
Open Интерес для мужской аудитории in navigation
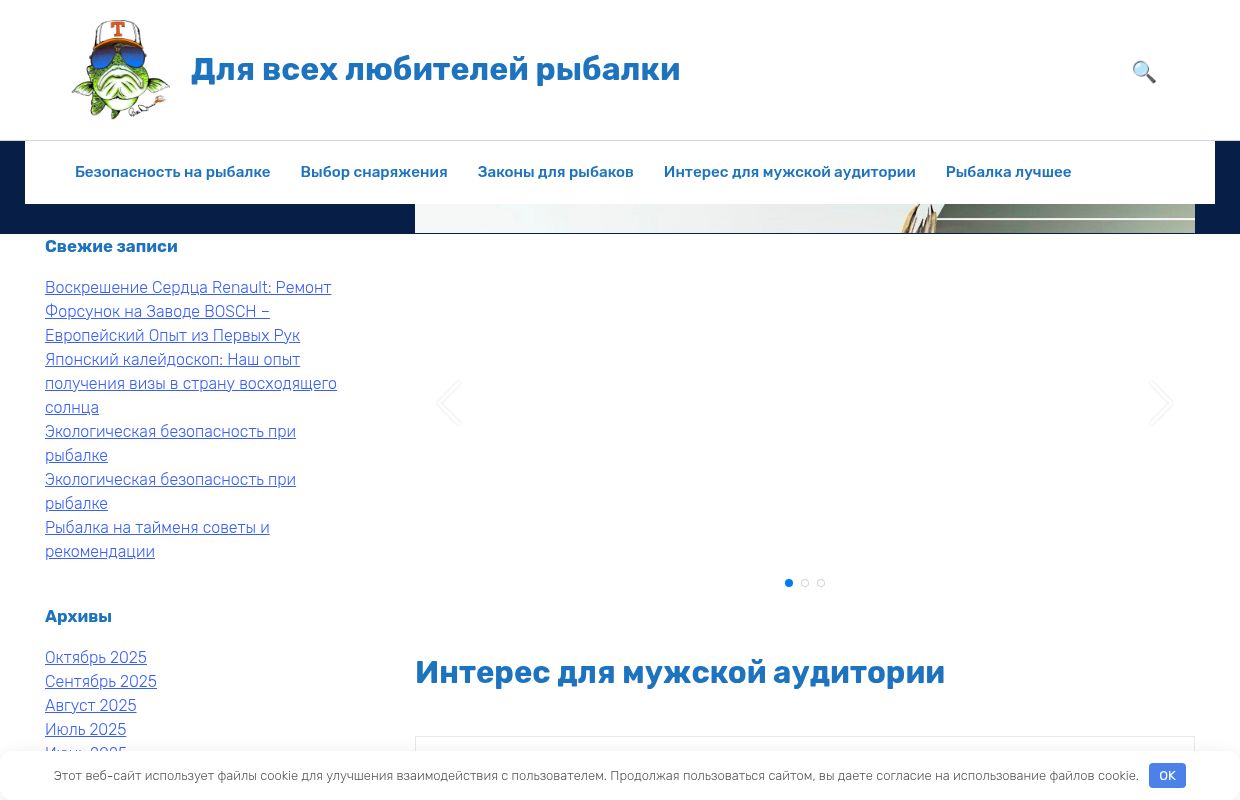point(789,172)
